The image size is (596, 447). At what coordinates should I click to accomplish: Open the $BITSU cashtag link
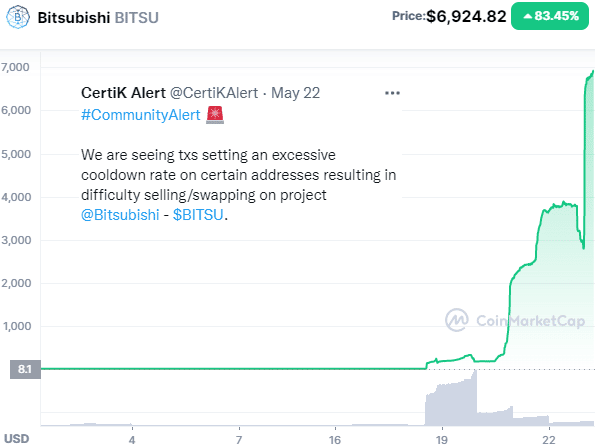(x=198, y=215)
